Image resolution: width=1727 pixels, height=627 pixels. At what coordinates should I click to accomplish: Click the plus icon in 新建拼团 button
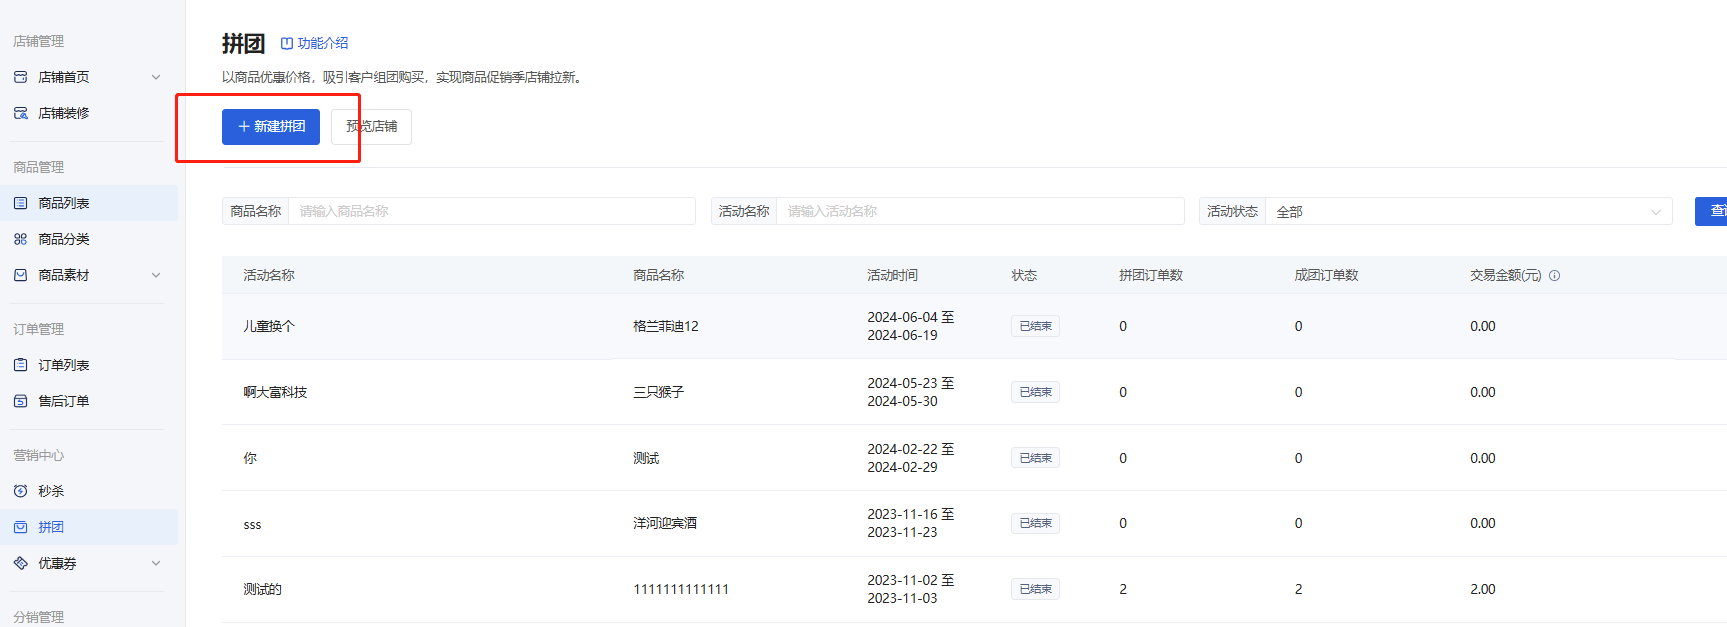tap(243, 126)
